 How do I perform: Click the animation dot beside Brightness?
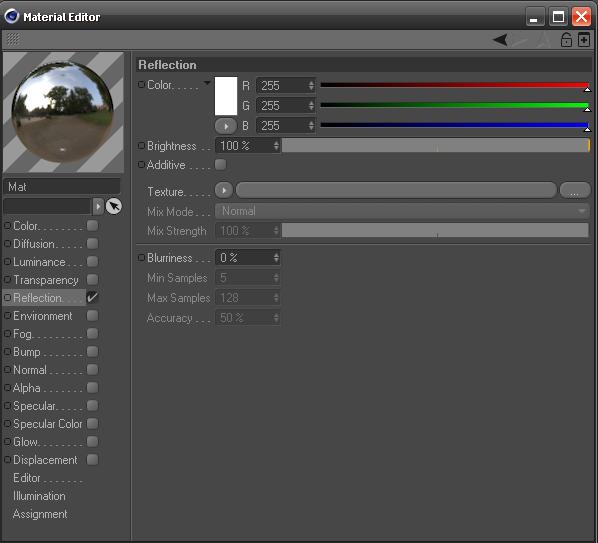point(141,146)
